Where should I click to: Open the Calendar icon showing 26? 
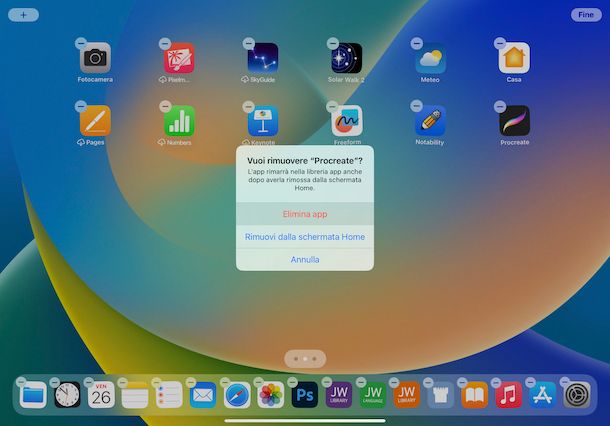[101, 395]
